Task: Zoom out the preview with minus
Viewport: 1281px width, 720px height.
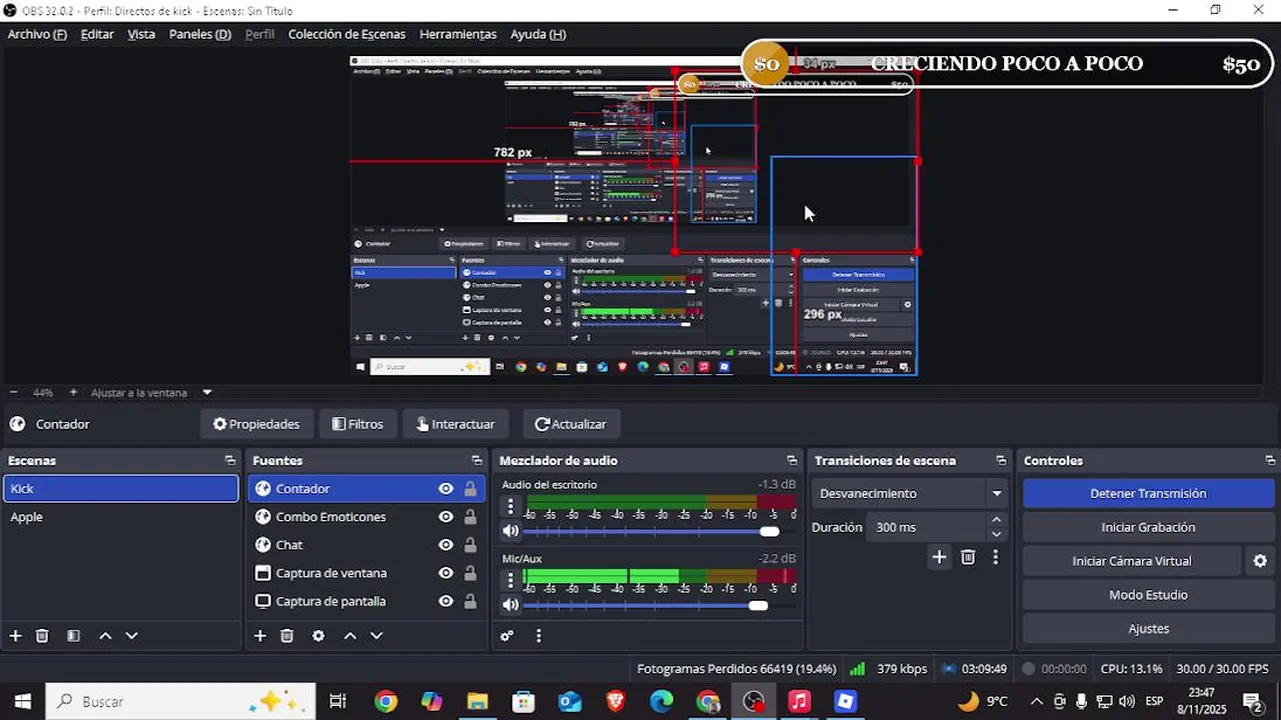Action: 14,393
